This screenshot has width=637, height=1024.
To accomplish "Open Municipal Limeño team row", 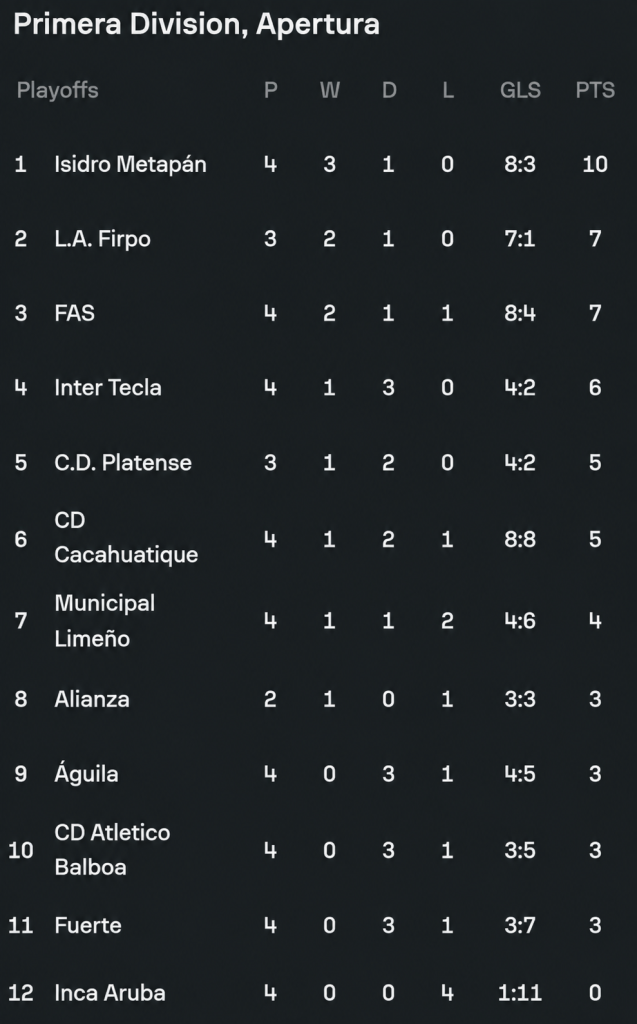I will tap(318, 620).
